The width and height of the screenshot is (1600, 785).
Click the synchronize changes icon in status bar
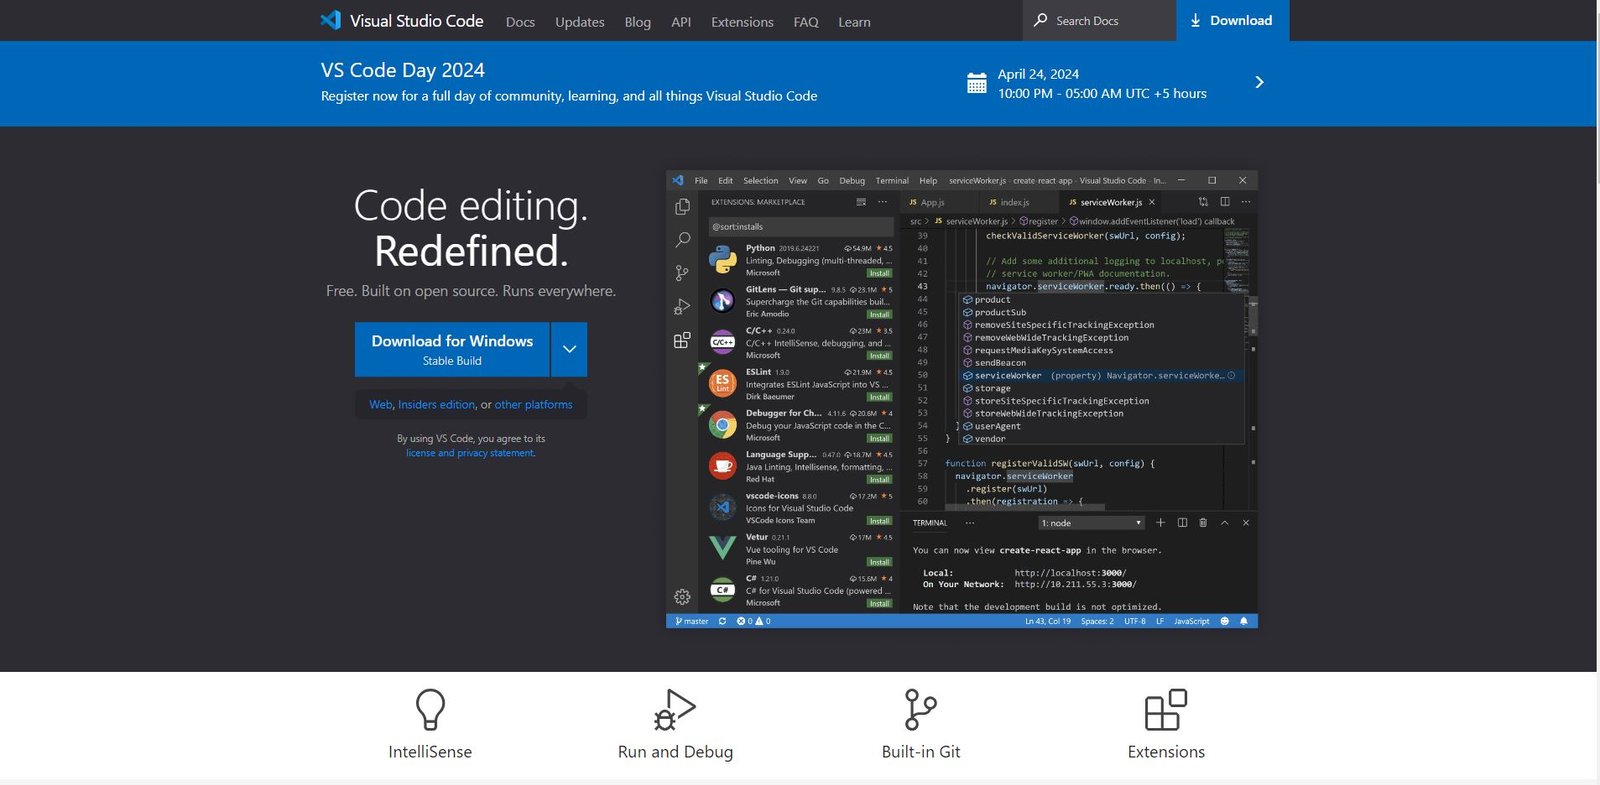[x=723, y=621]
